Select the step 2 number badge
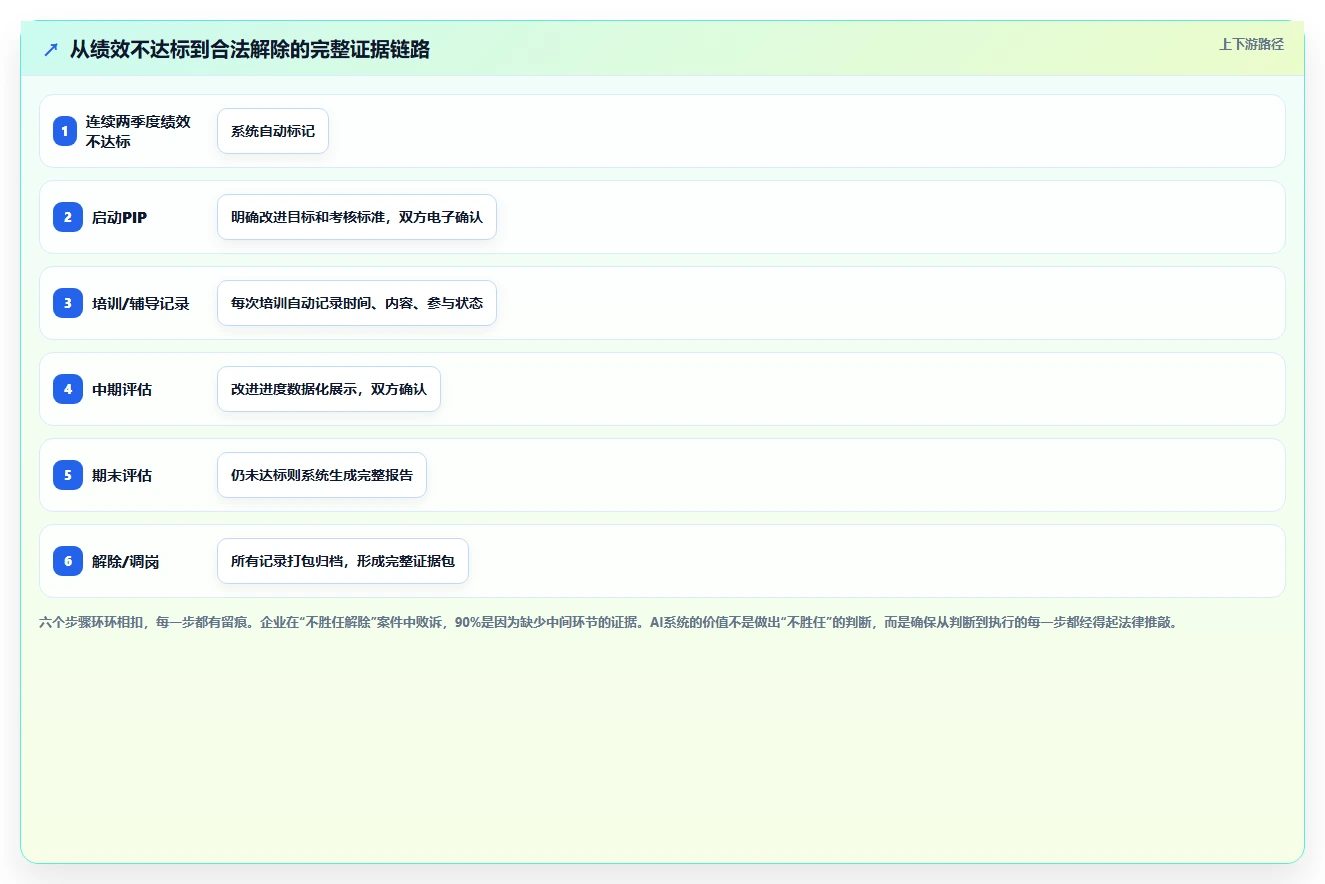The height and width of the screenshot is (884, 1325). click(68, 217)
